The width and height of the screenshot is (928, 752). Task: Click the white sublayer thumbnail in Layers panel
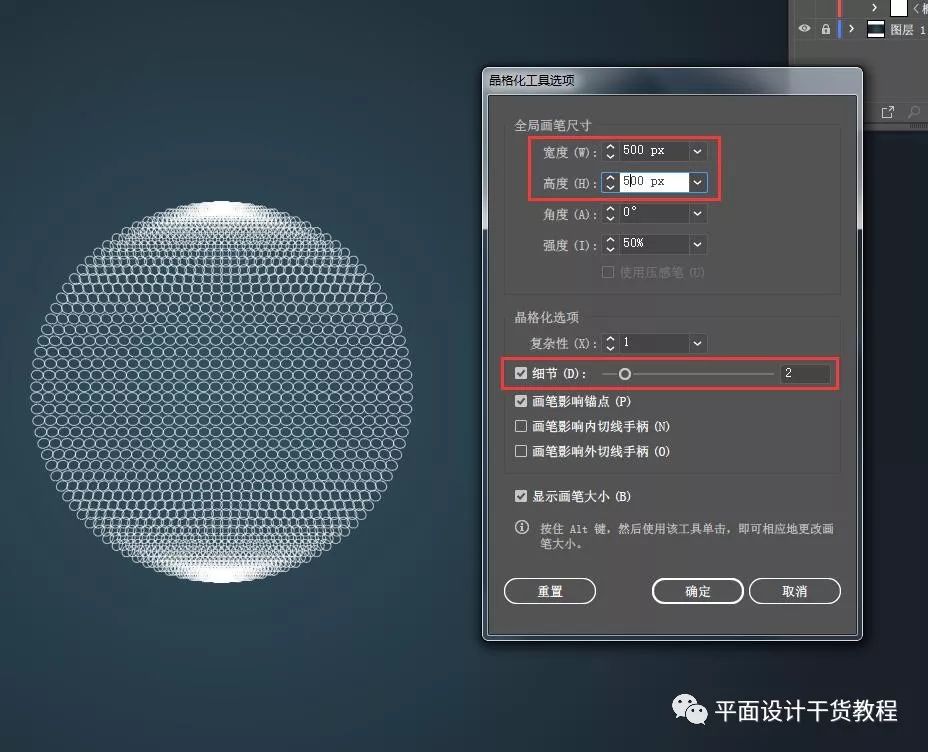898,8
